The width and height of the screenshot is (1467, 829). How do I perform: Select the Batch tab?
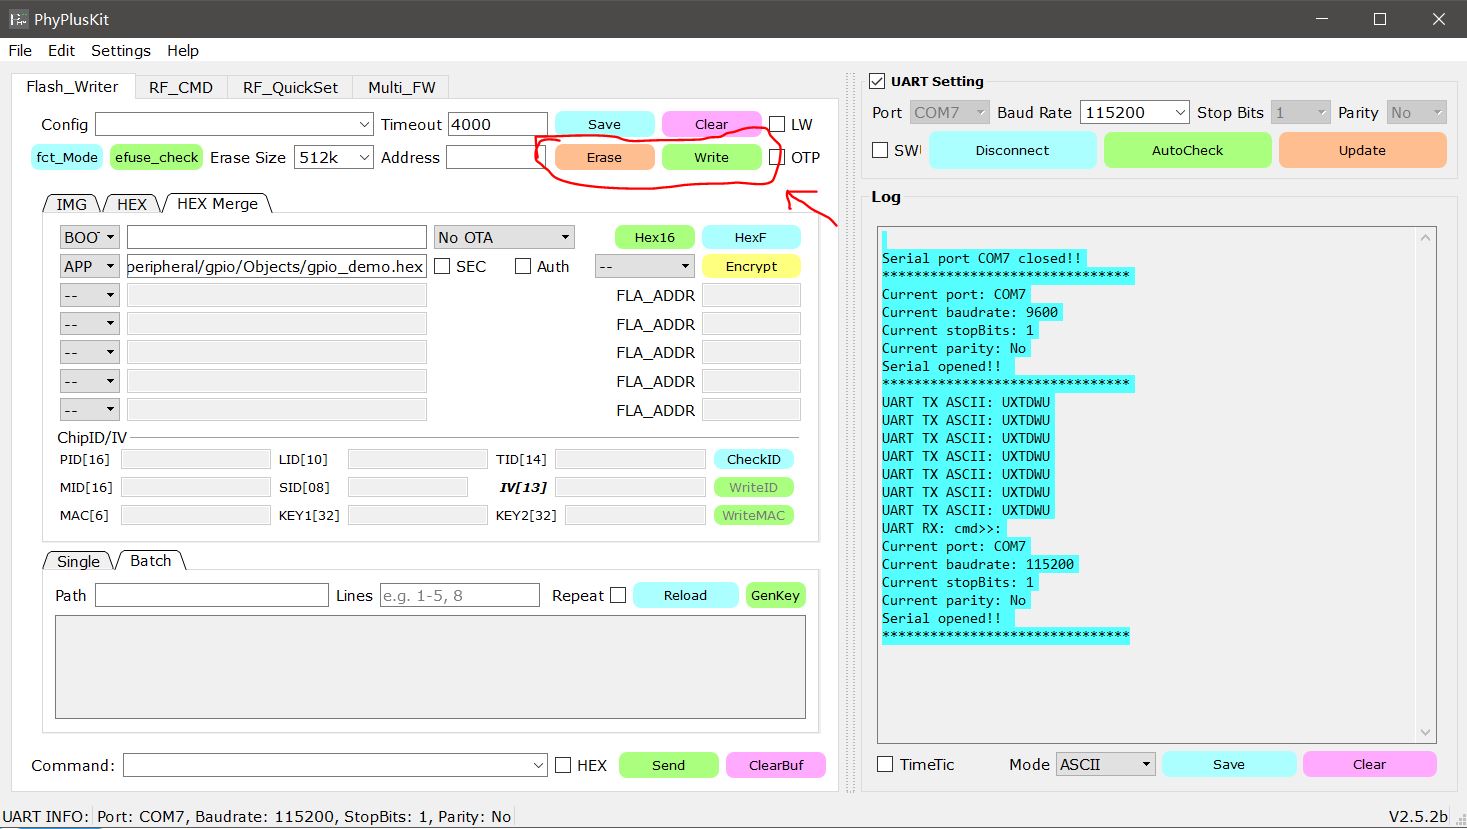[151, 560]
